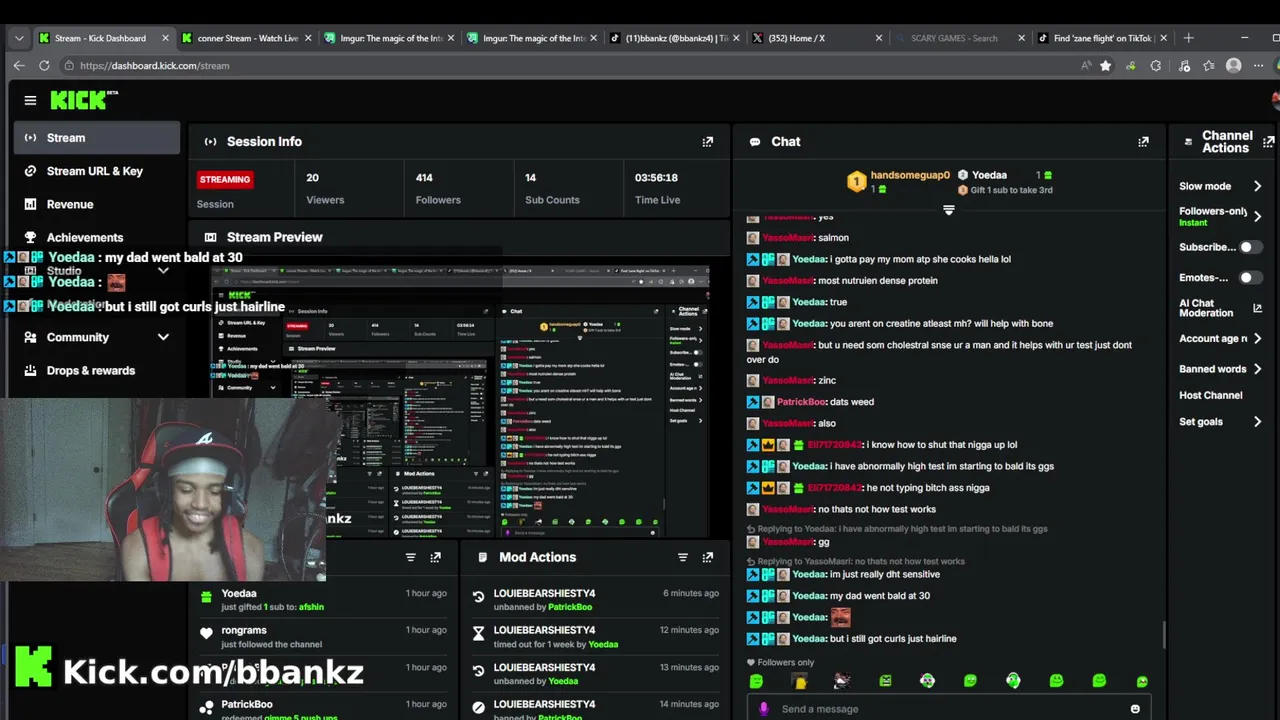This screenshot has height=720, width=1280.
Task: Click the browser address bar URL
Action: pos(155,65)
